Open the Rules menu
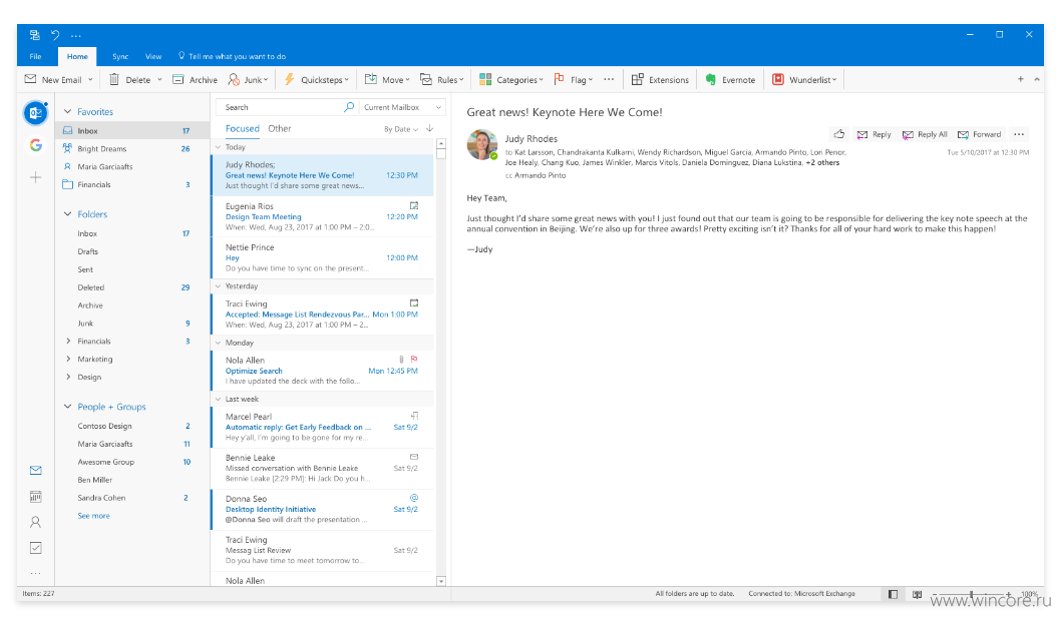Viewport: 1064px width, 620px height. 442,79
